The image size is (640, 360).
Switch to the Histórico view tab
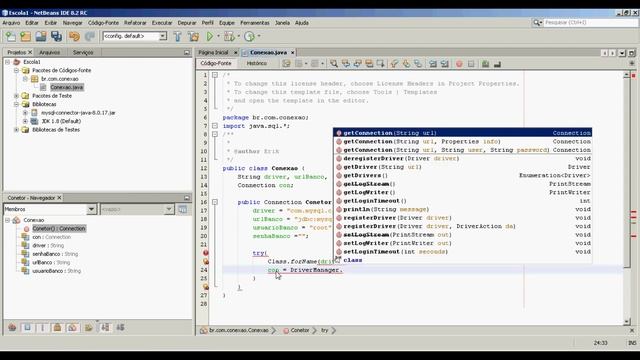[257, 63]
